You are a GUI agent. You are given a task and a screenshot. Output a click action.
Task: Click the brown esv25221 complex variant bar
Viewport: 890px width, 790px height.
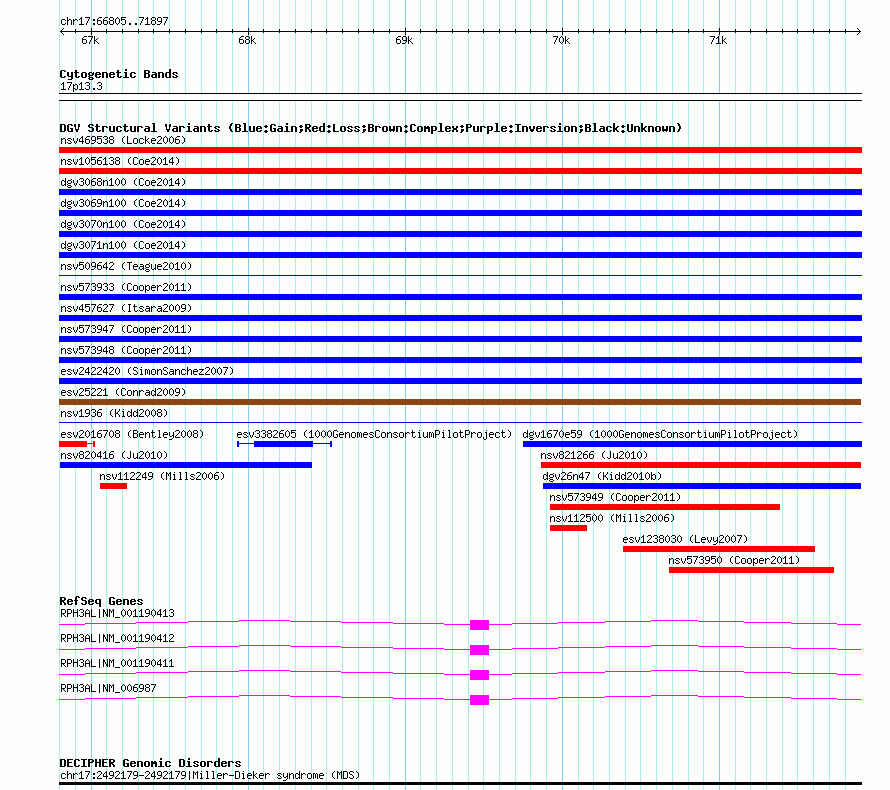click(x=460, y=402)
